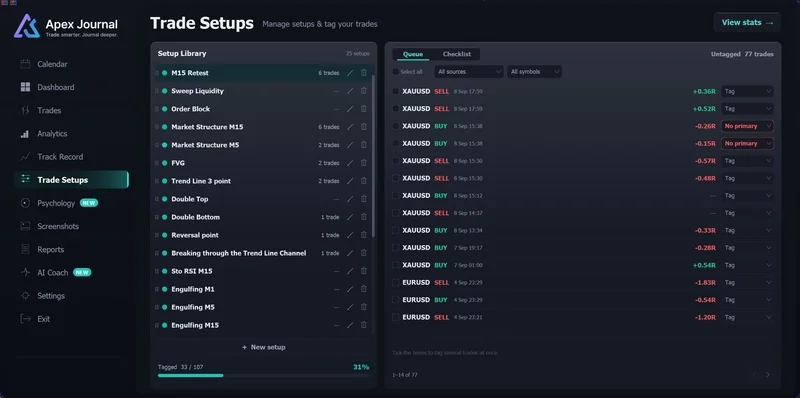Open the All symbols dropdown
This screenshot has width=800, height=398.
(x=535, y=72)
